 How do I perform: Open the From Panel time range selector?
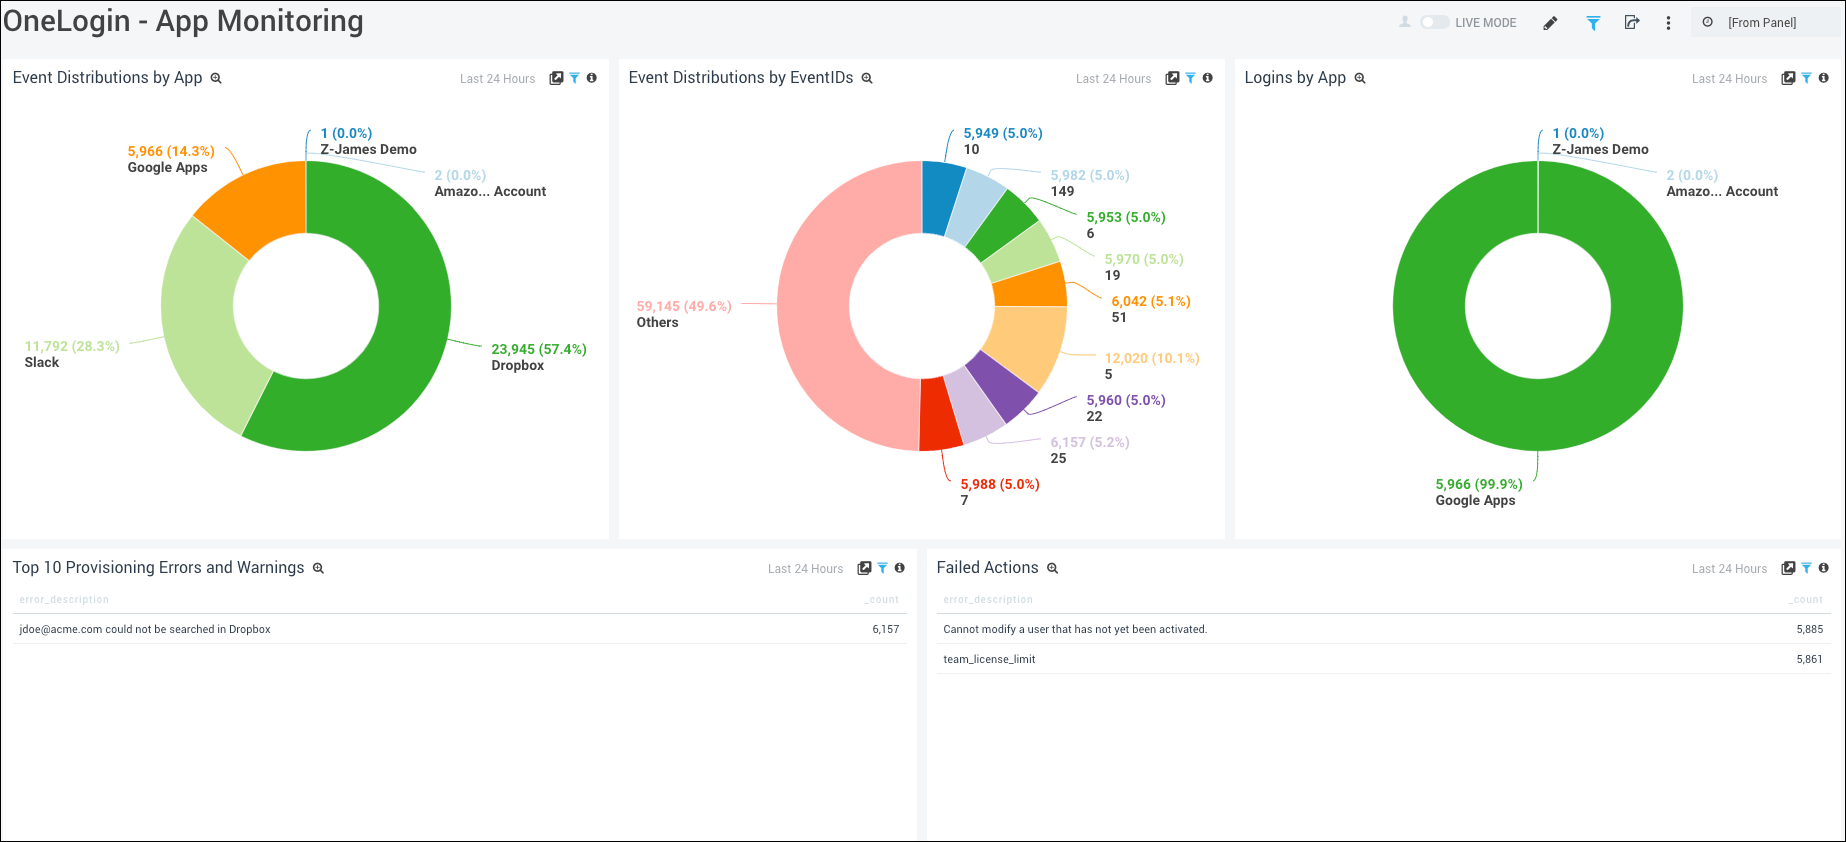pos(1762,23)
